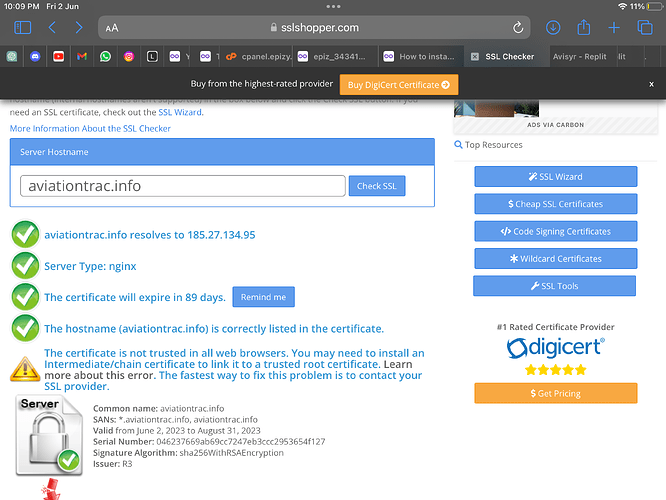Switch to the WhatsApp pinned tab
This screenshot has height=500, width=666.
(x=105, y=56)
